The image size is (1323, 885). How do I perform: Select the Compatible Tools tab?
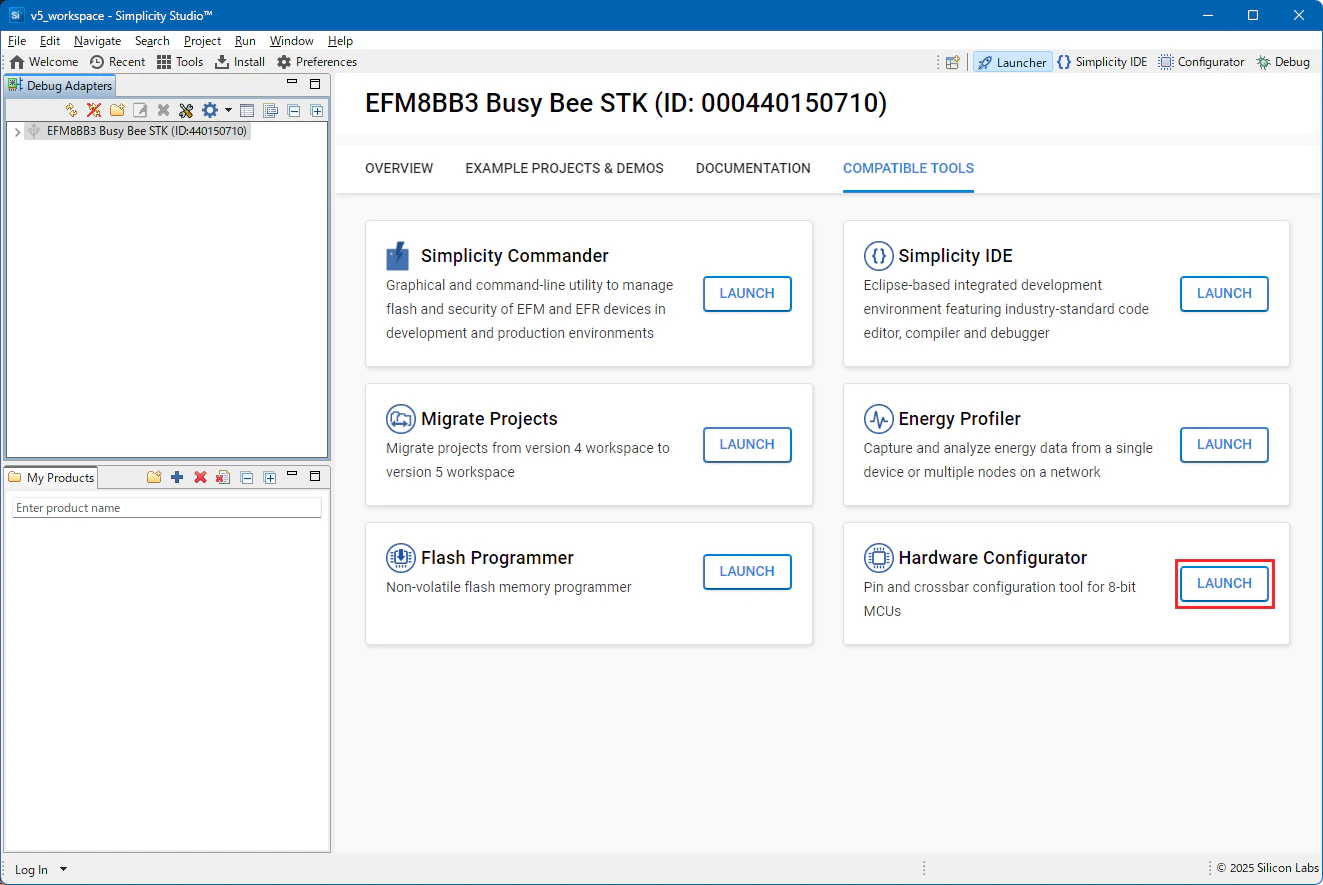(908, 168)
